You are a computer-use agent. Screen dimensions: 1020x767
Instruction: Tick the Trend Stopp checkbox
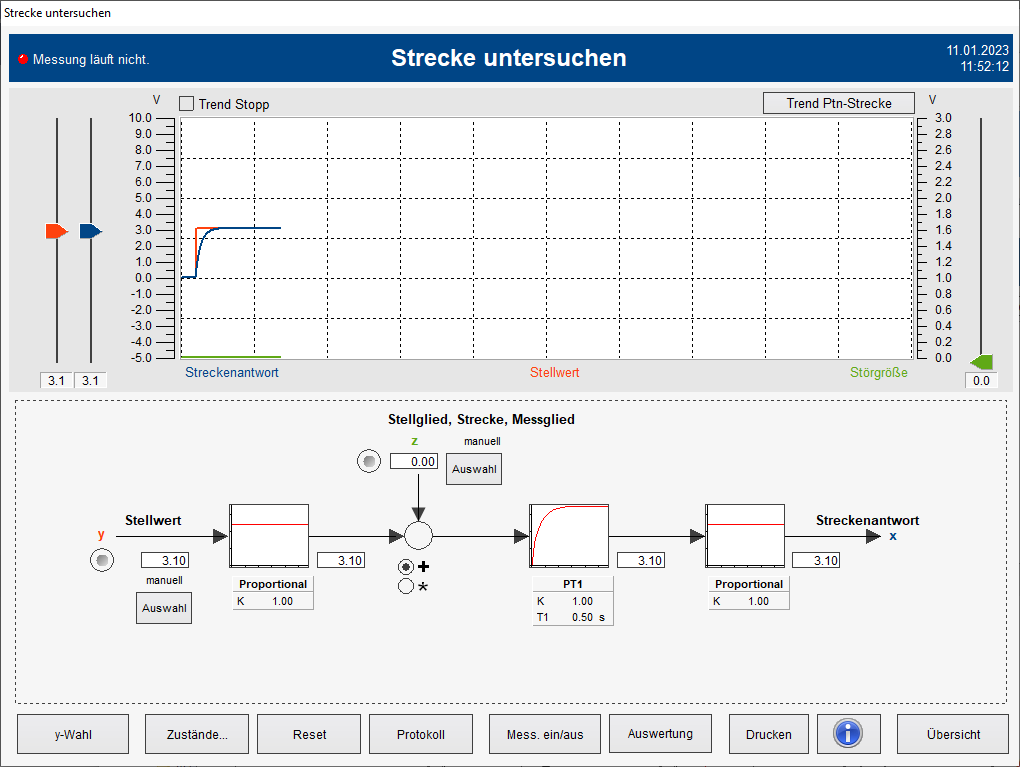187,103
